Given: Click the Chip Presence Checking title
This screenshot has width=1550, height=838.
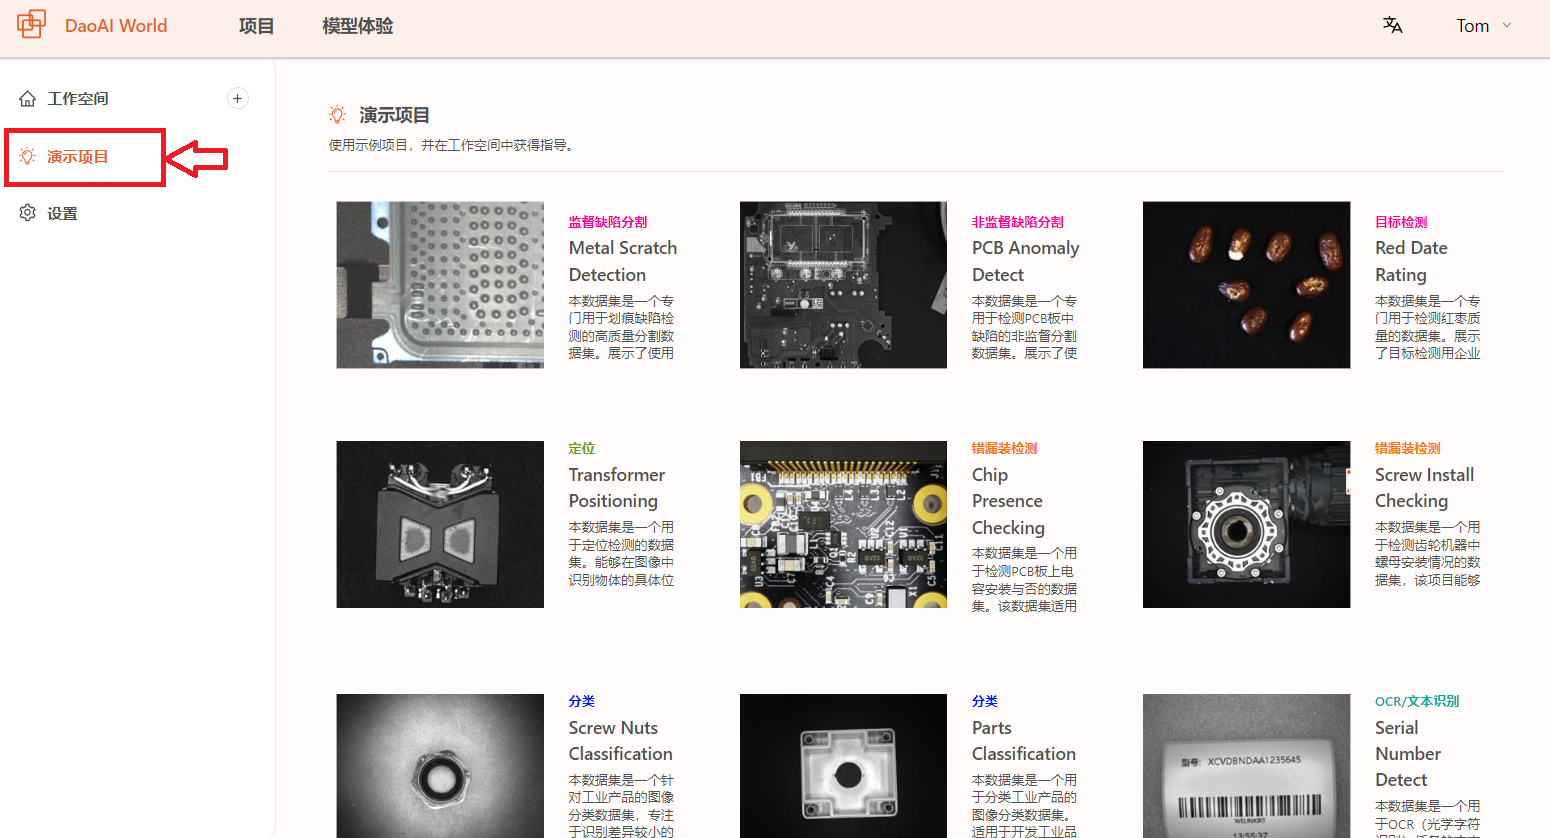Looking at the screenshot, I should (x=1008, y=501).
